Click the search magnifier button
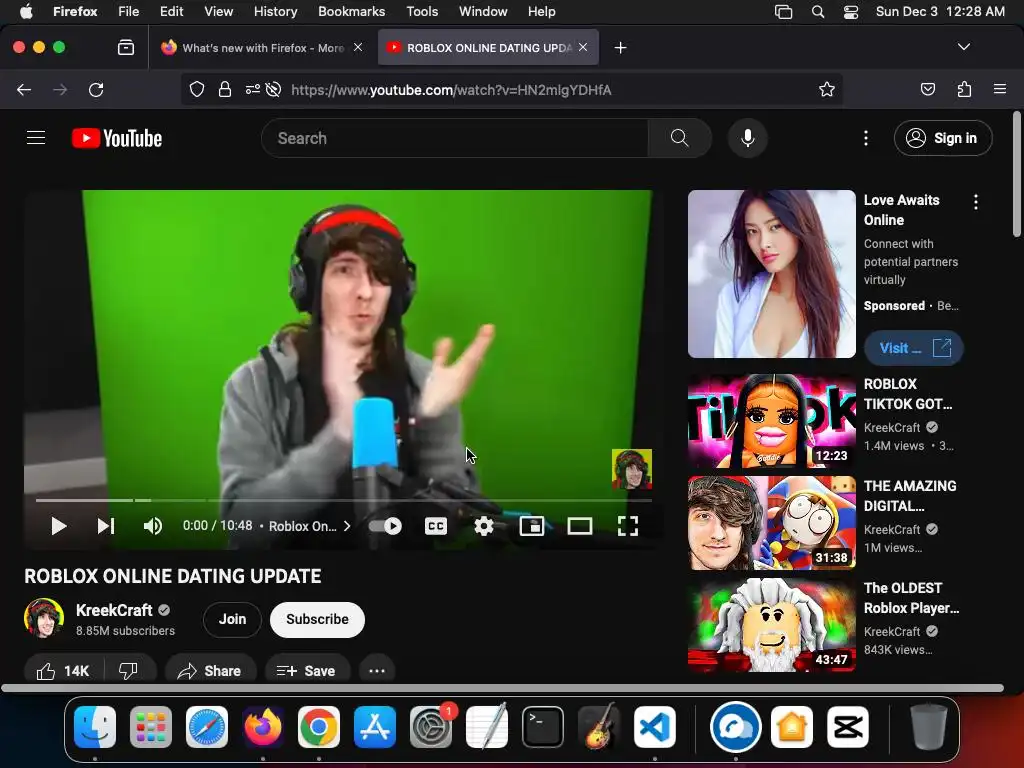Image resolution: width=1024 pixels, height=768 pixels. click(679, 138)
